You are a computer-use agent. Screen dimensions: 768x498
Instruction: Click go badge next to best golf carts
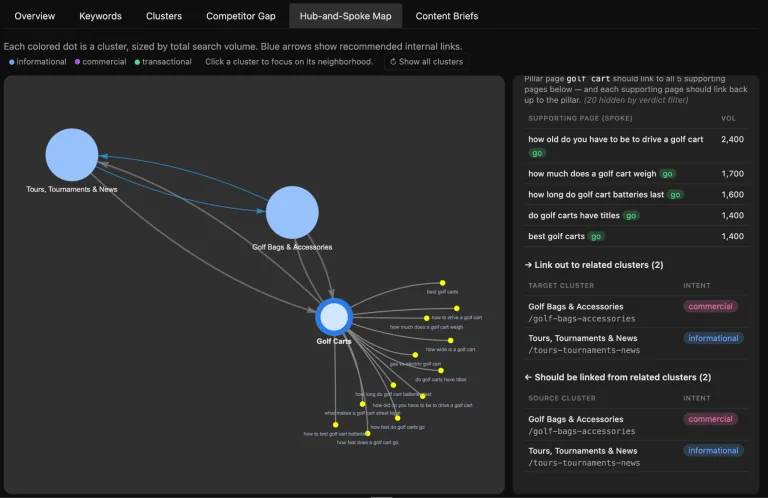click(596, 237)
